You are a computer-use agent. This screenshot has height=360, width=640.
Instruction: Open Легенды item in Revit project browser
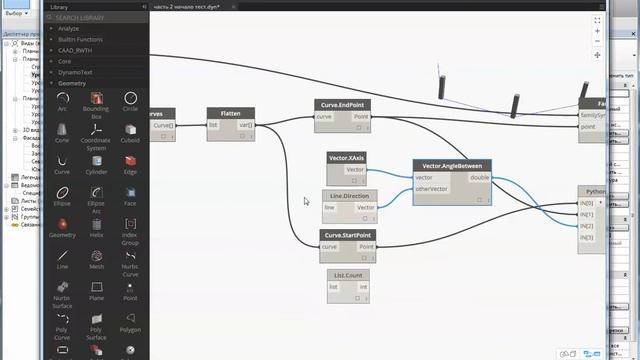click(x=30, y=177)
